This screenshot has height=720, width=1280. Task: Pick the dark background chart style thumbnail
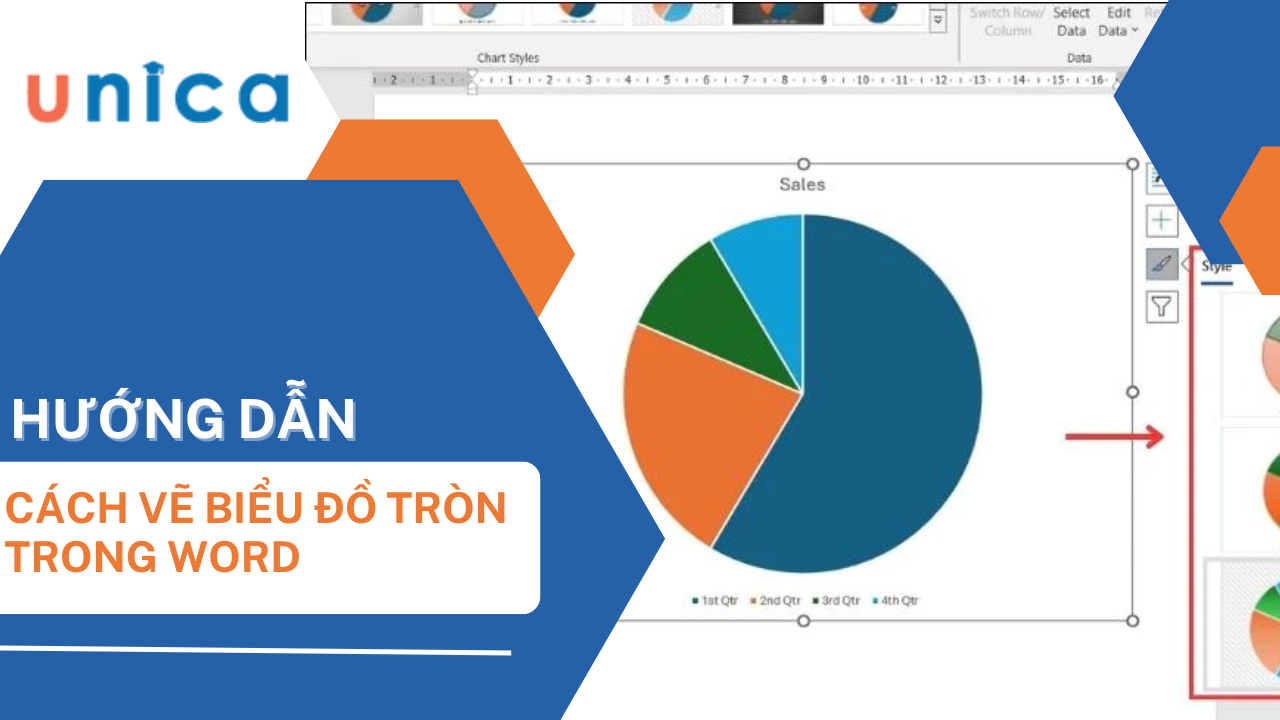tap(778, 13)
